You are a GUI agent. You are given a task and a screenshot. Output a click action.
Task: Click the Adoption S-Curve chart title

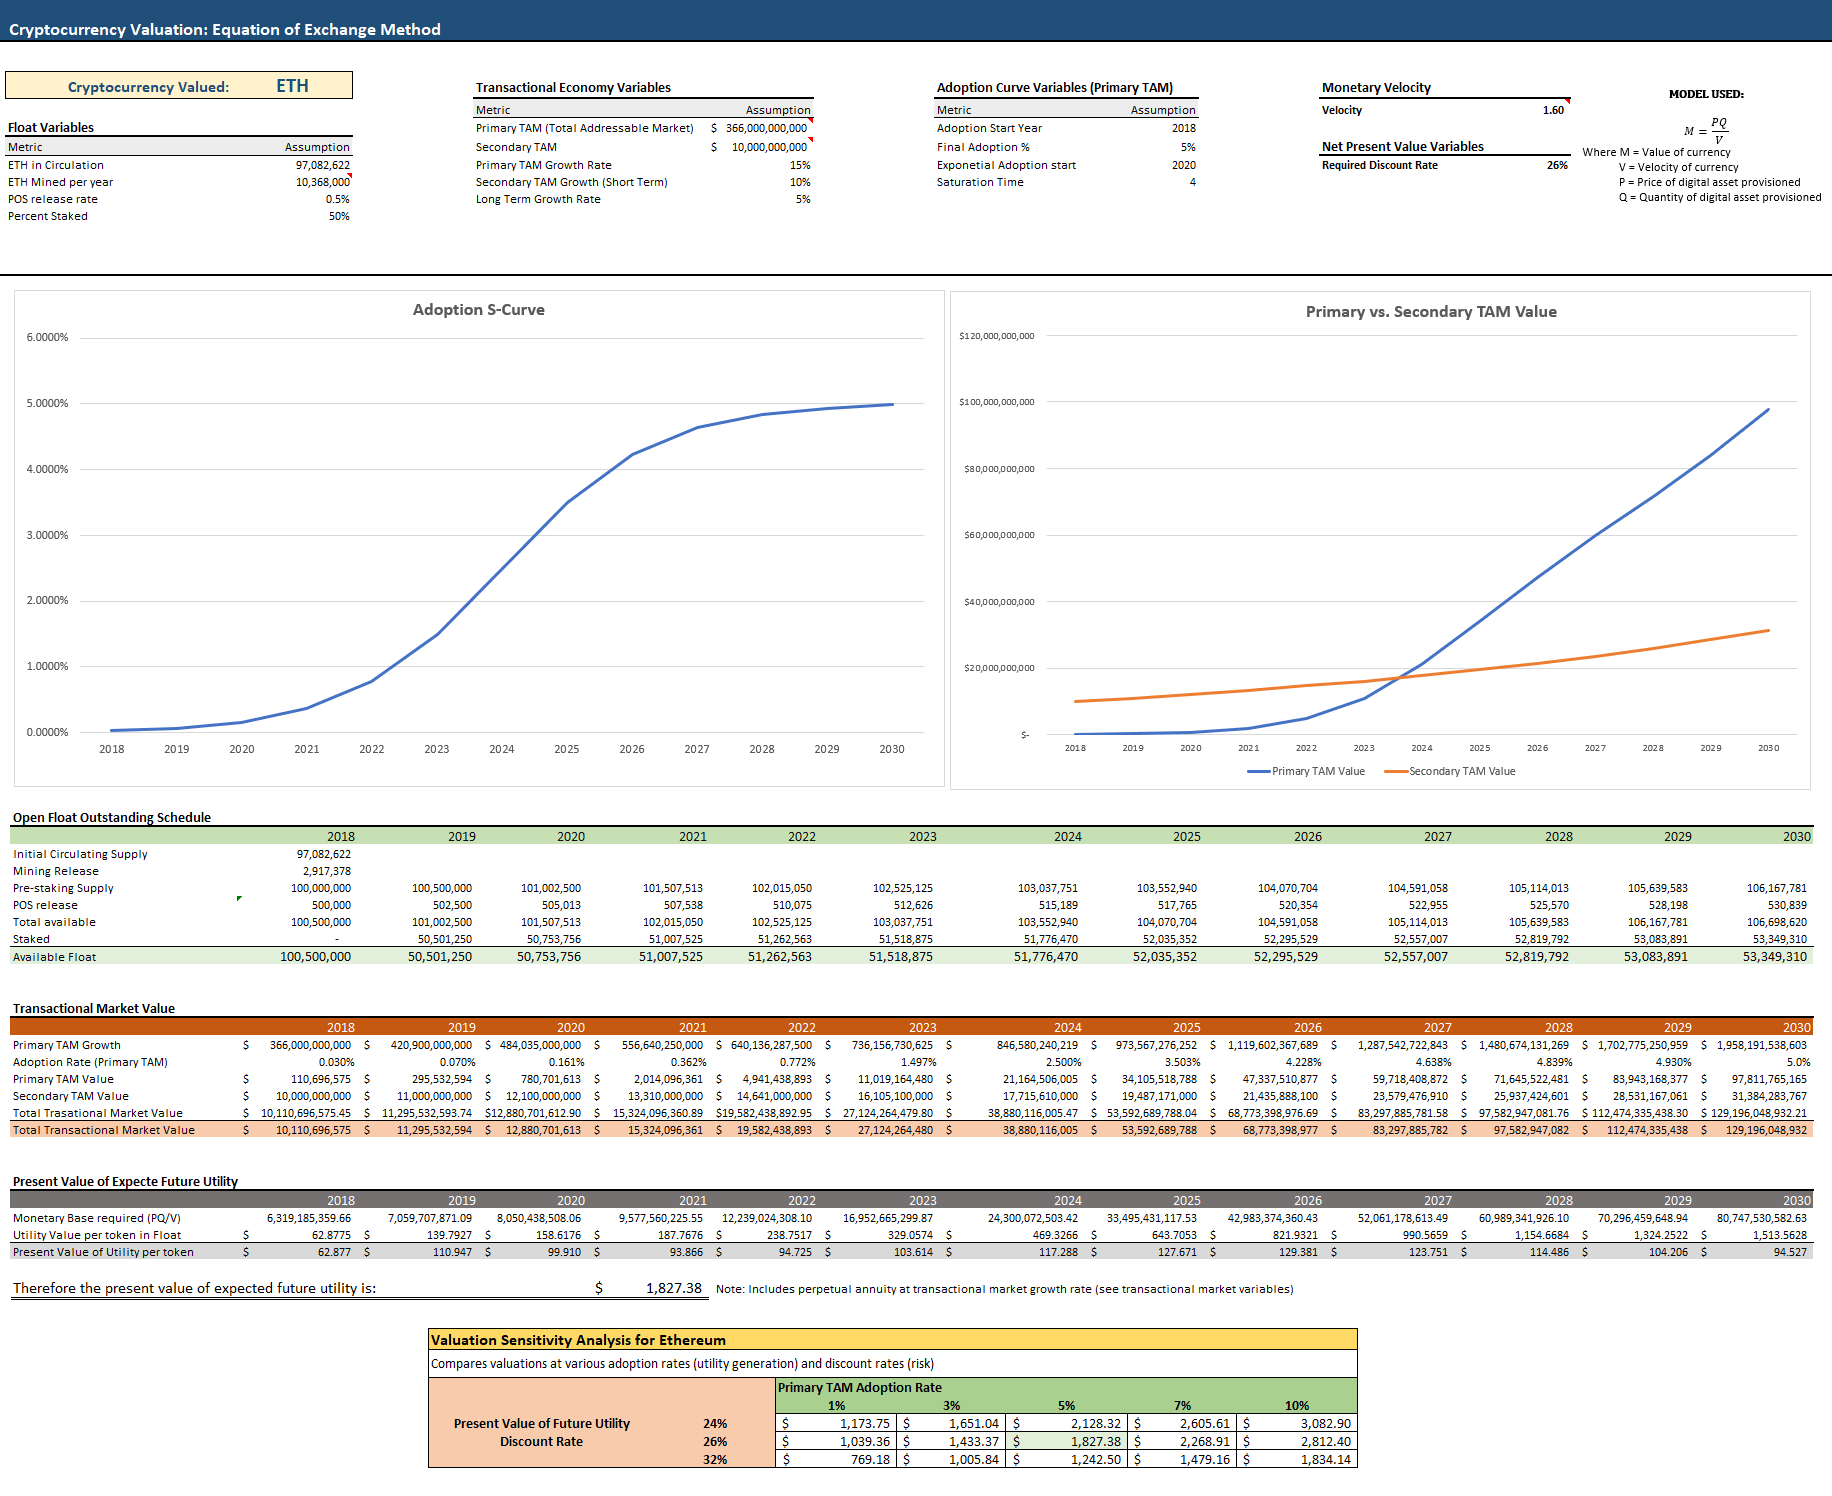pos(479,310)
